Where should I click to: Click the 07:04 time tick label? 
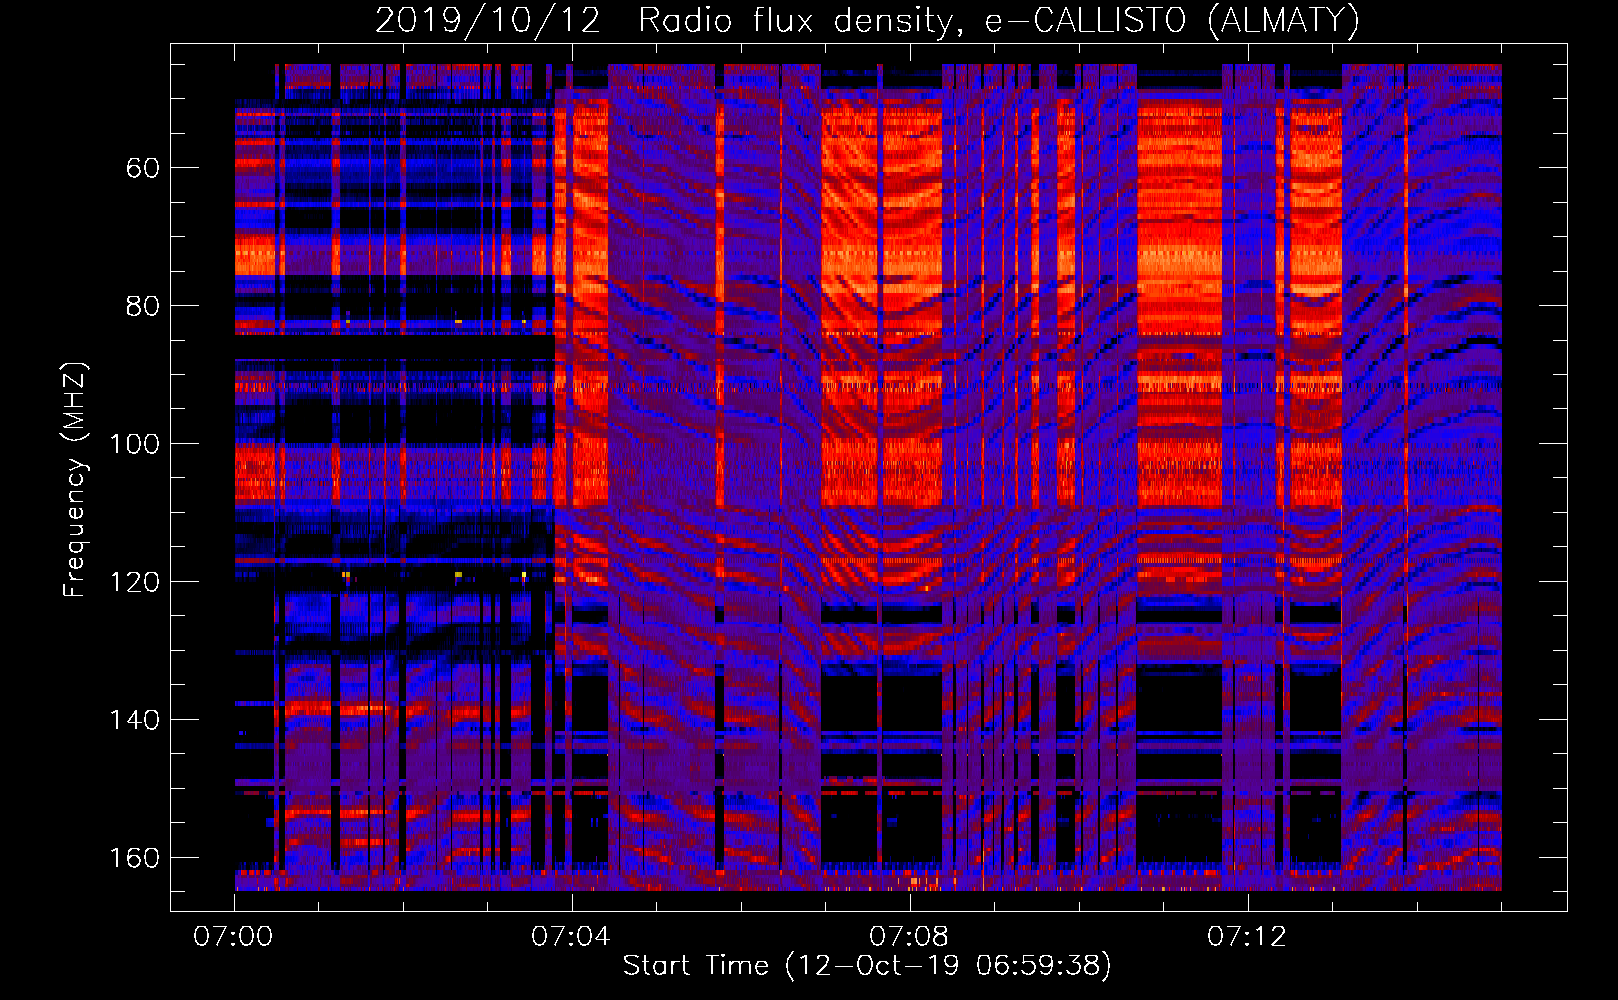[x=570, y=937]
